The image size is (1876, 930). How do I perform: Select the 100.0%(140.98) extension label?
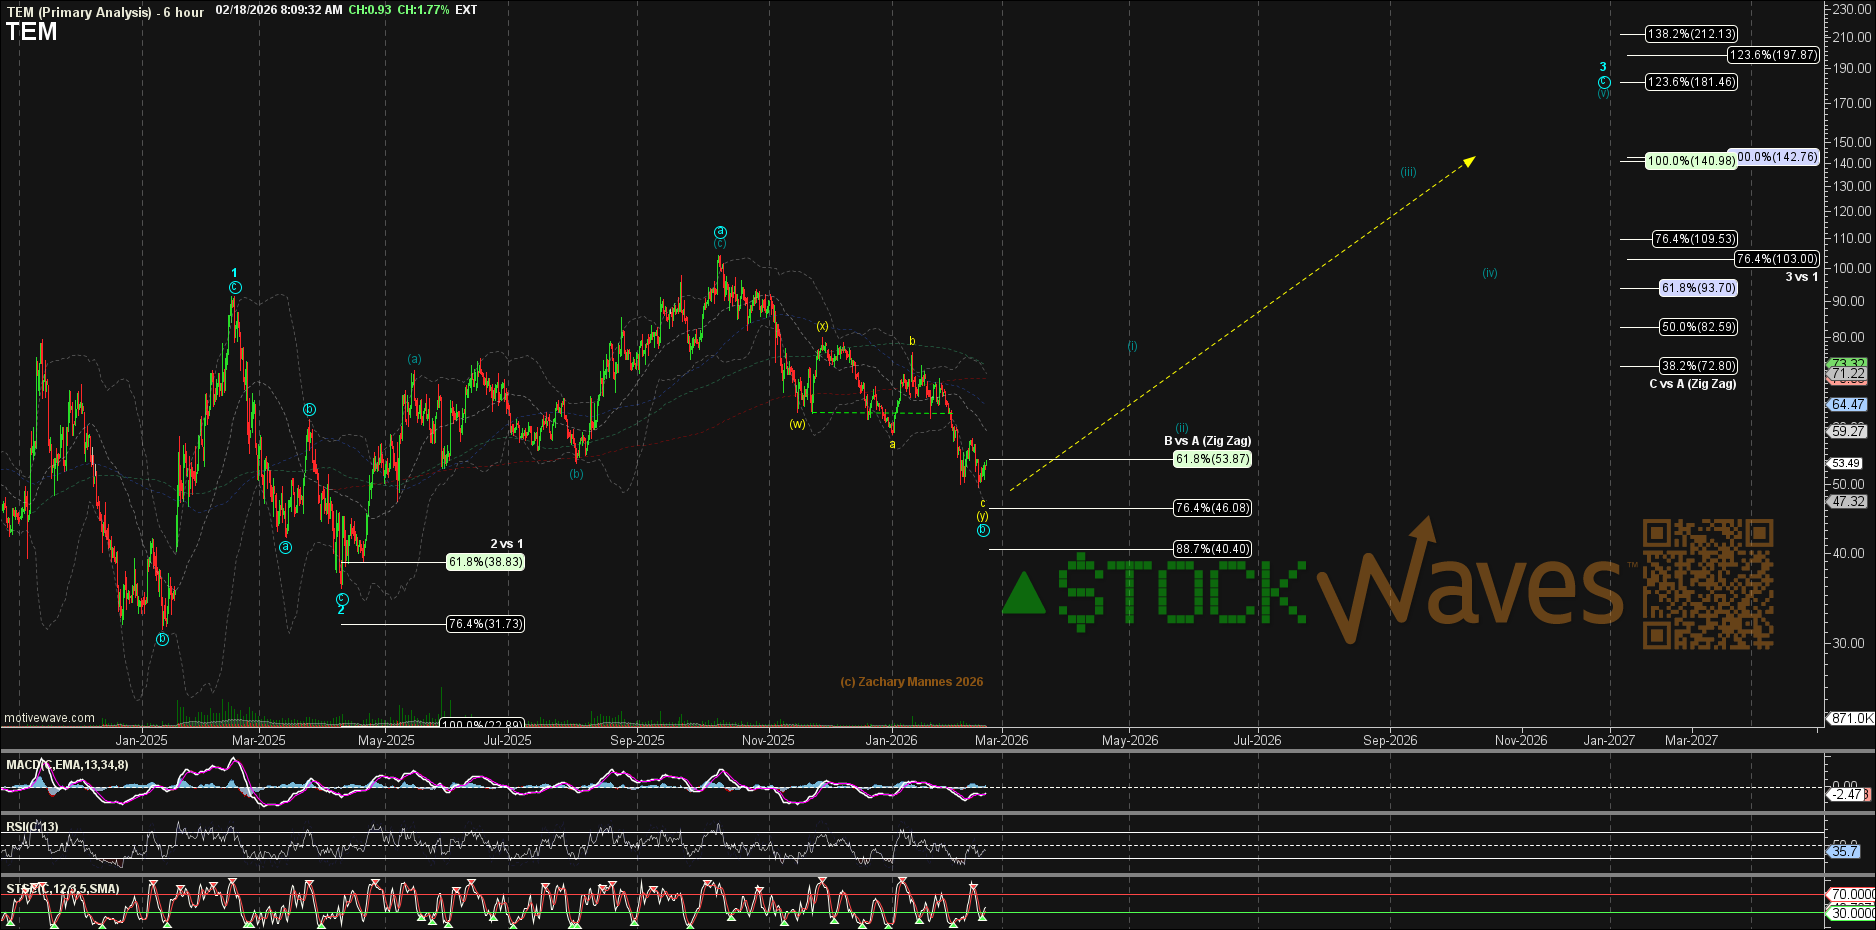coord(1691,161)
